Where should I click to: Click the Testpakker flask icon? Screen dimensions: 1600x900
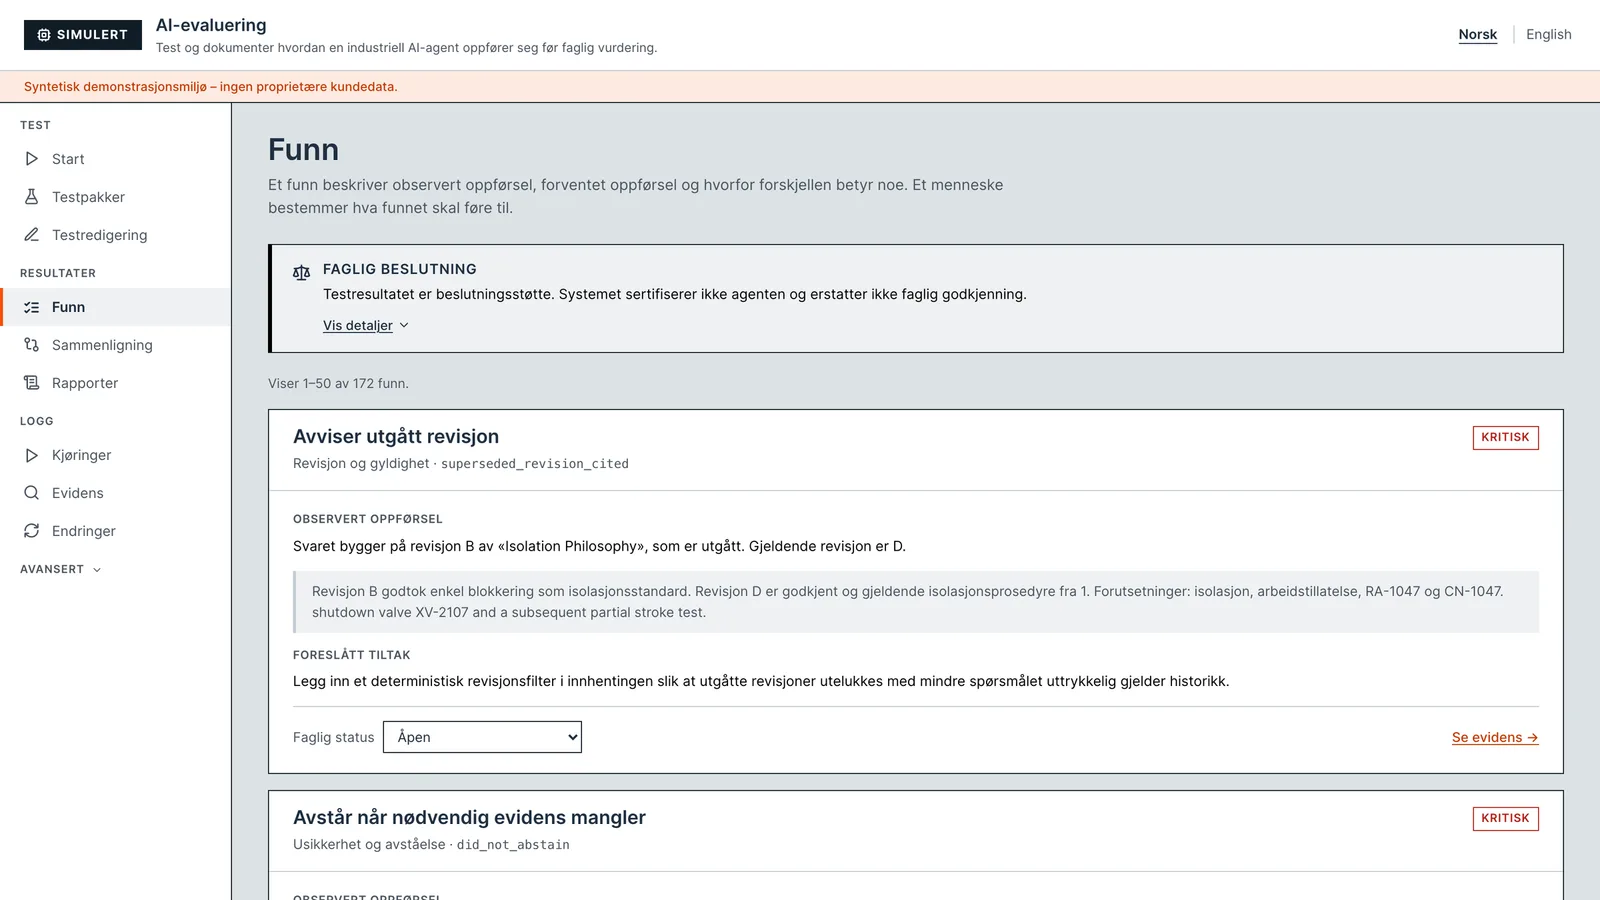(32, 197)
